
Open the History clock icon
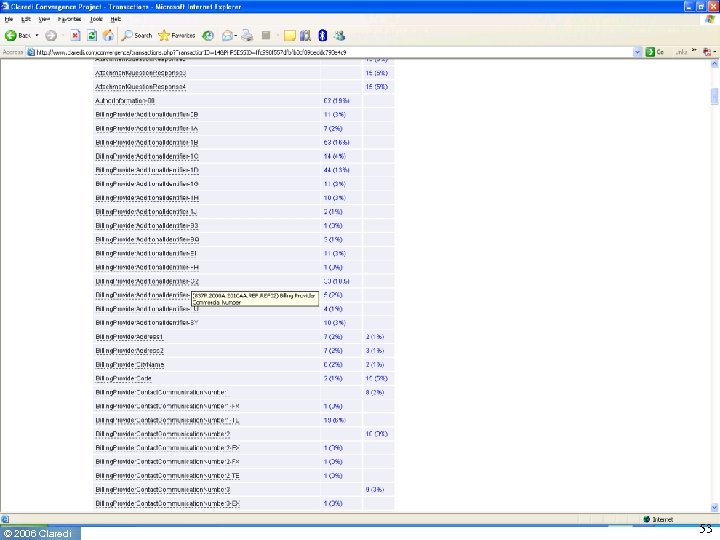pyautogui.click(x=208, y=35)
